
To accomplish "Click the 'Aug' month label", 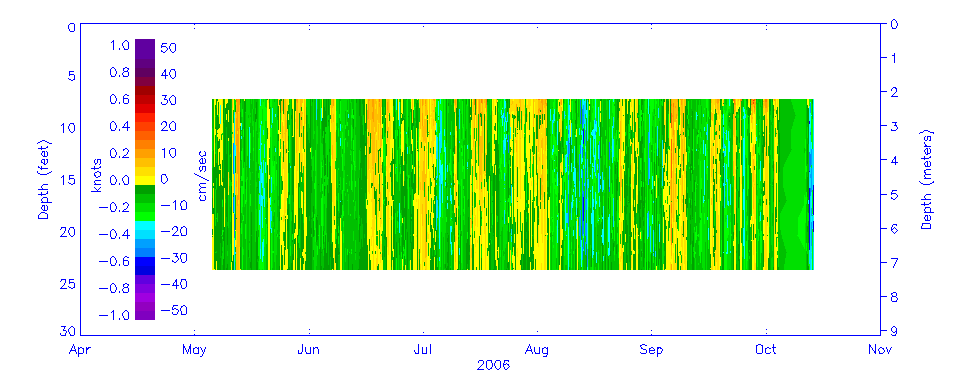I will point(537,350).
